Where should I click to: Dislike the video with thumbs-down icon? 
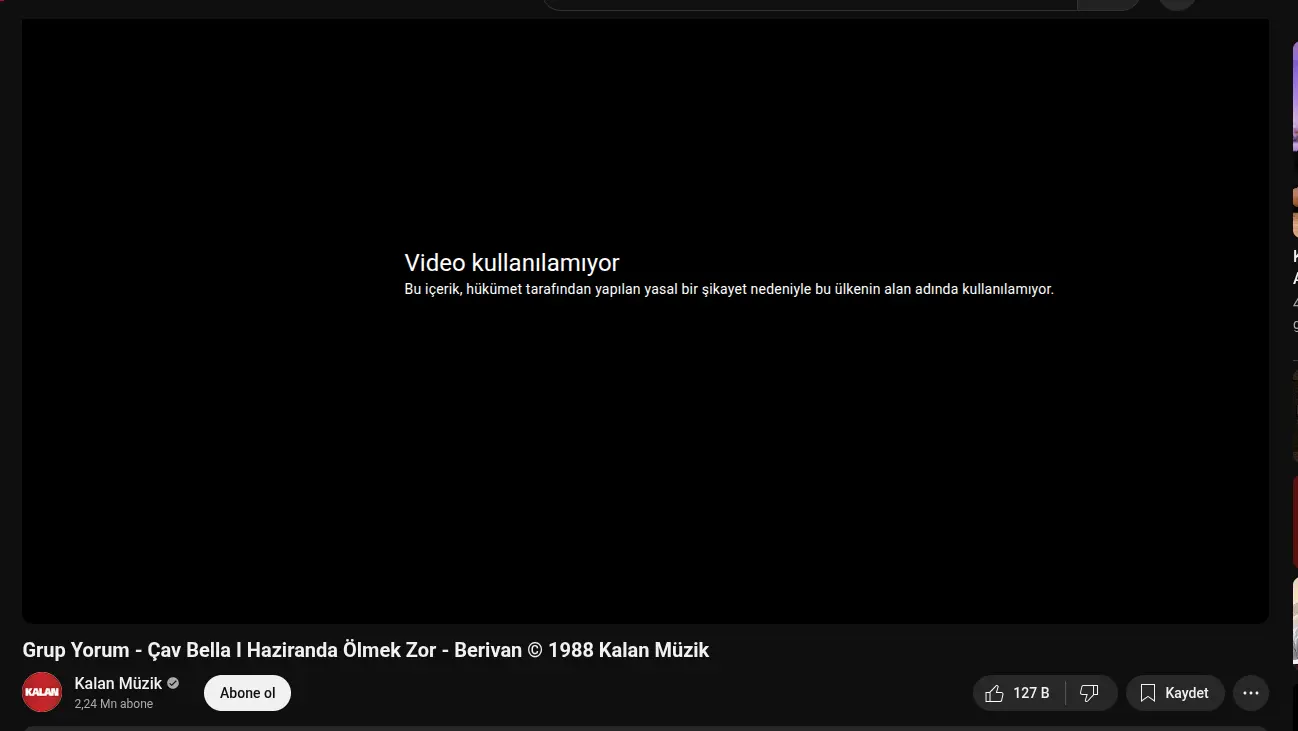point(1091,693)
